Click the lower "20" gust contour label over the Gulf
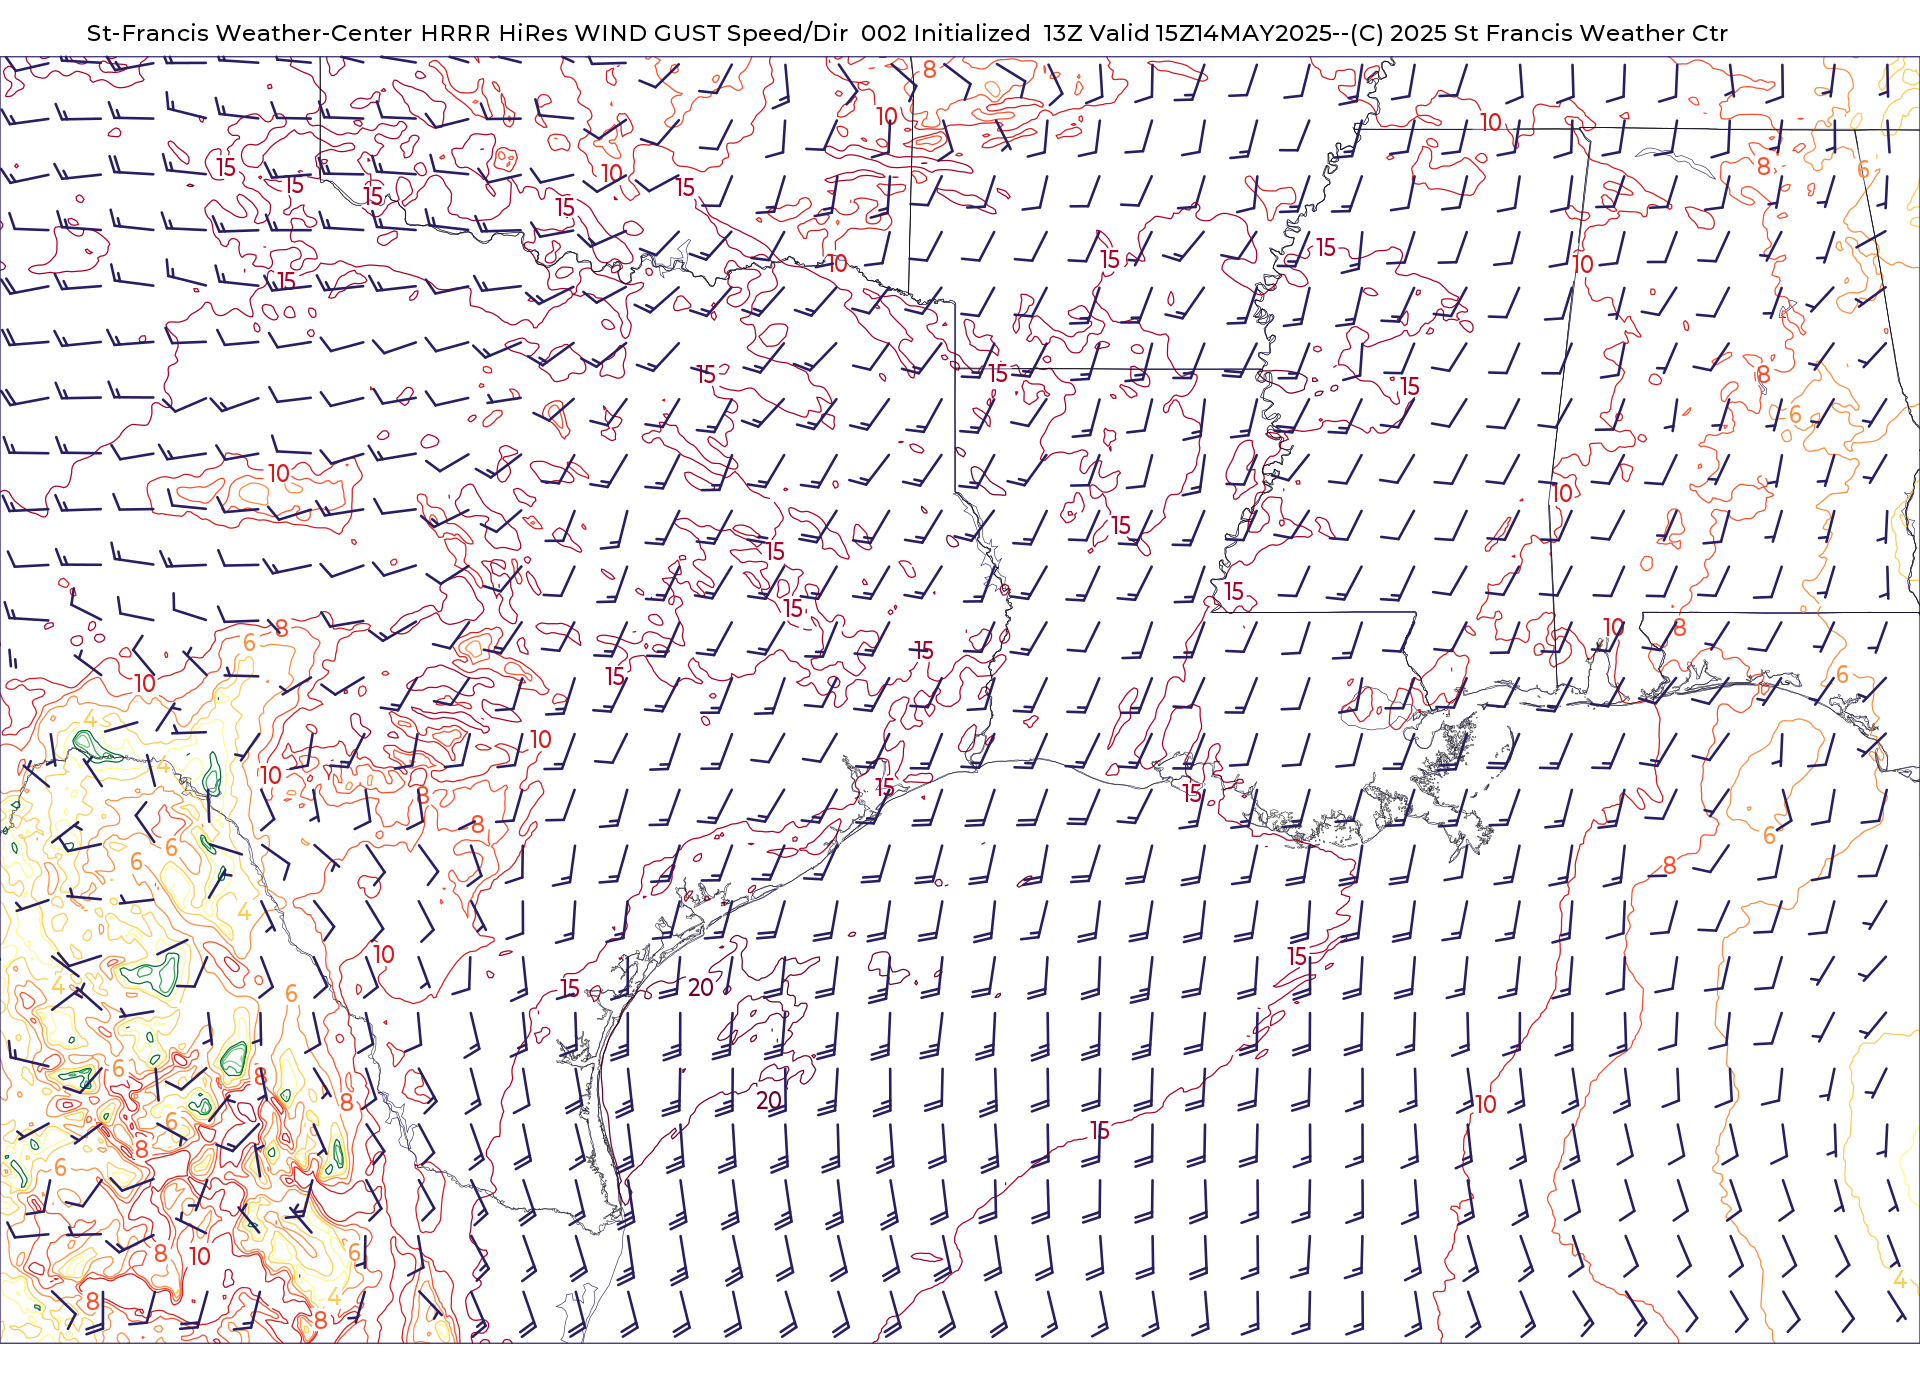Image resolution: width=1920 pixels, height=1400 pixels. 769,1101
